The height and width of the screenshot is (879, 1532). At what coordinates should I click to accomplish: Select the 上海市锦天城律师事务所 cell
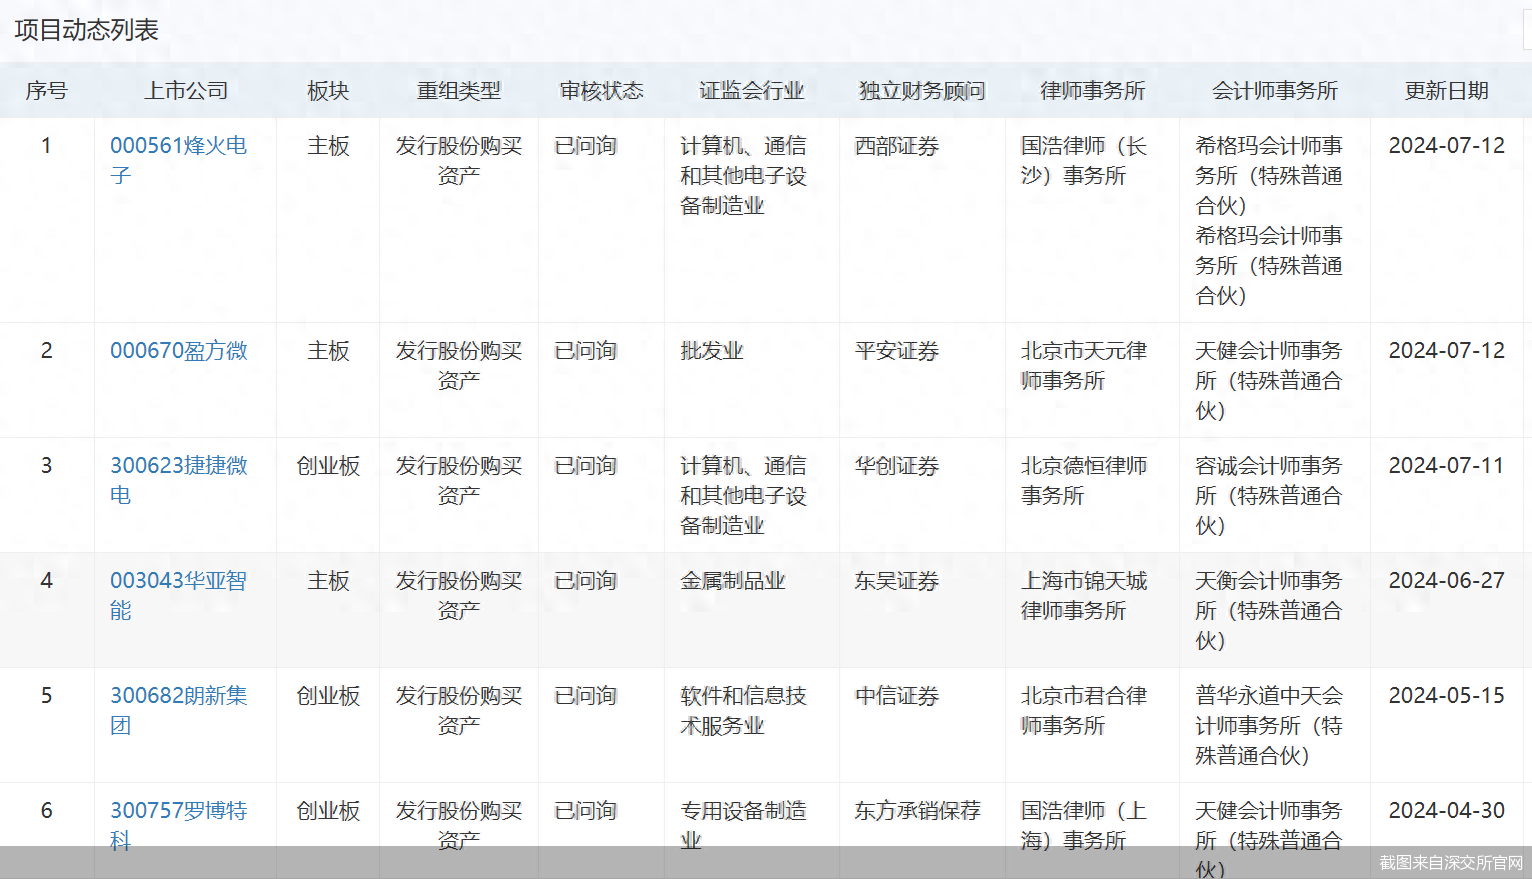pyautogui.click(x=1084, y=595)
